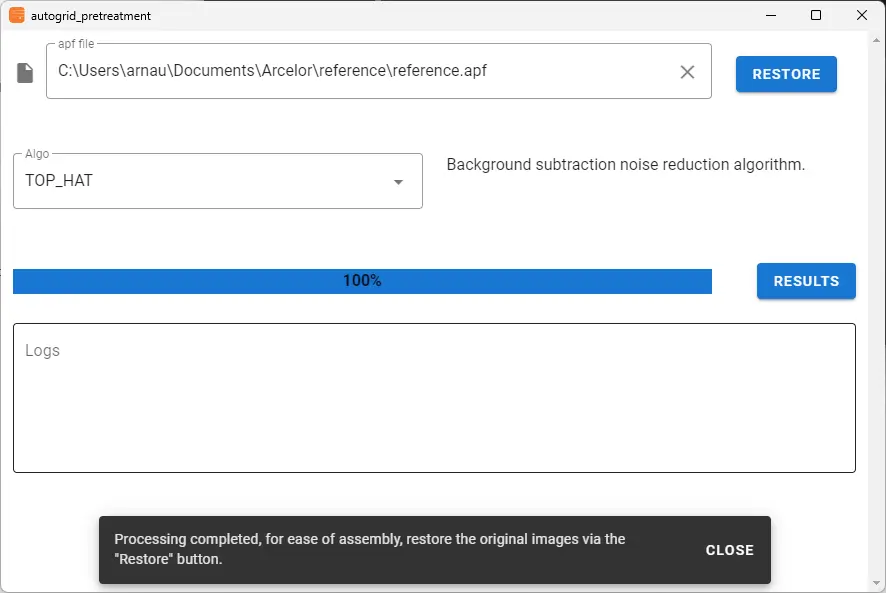The width and height of the screenshot is (886, 593).
Task: Click the 100% progress bar
Action: 362,281
